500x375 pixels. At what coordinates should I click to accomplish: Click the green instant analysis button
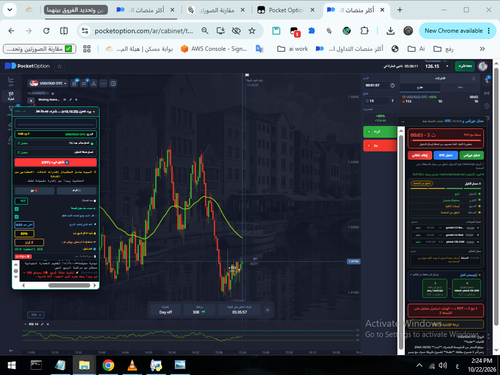pyautogui.click(x=471, y=155)
